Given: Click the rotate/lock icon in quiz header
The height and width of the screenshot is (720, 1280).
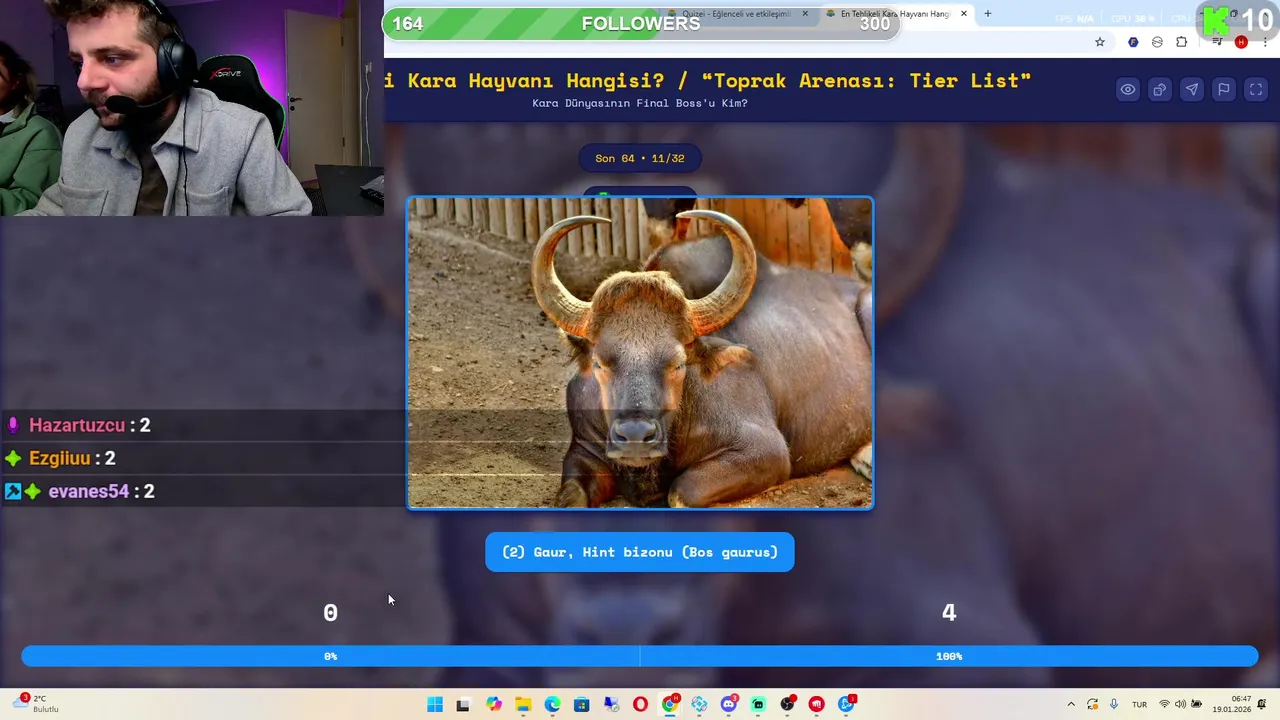Looking at the screenshot, I should tap(1160, 90).
